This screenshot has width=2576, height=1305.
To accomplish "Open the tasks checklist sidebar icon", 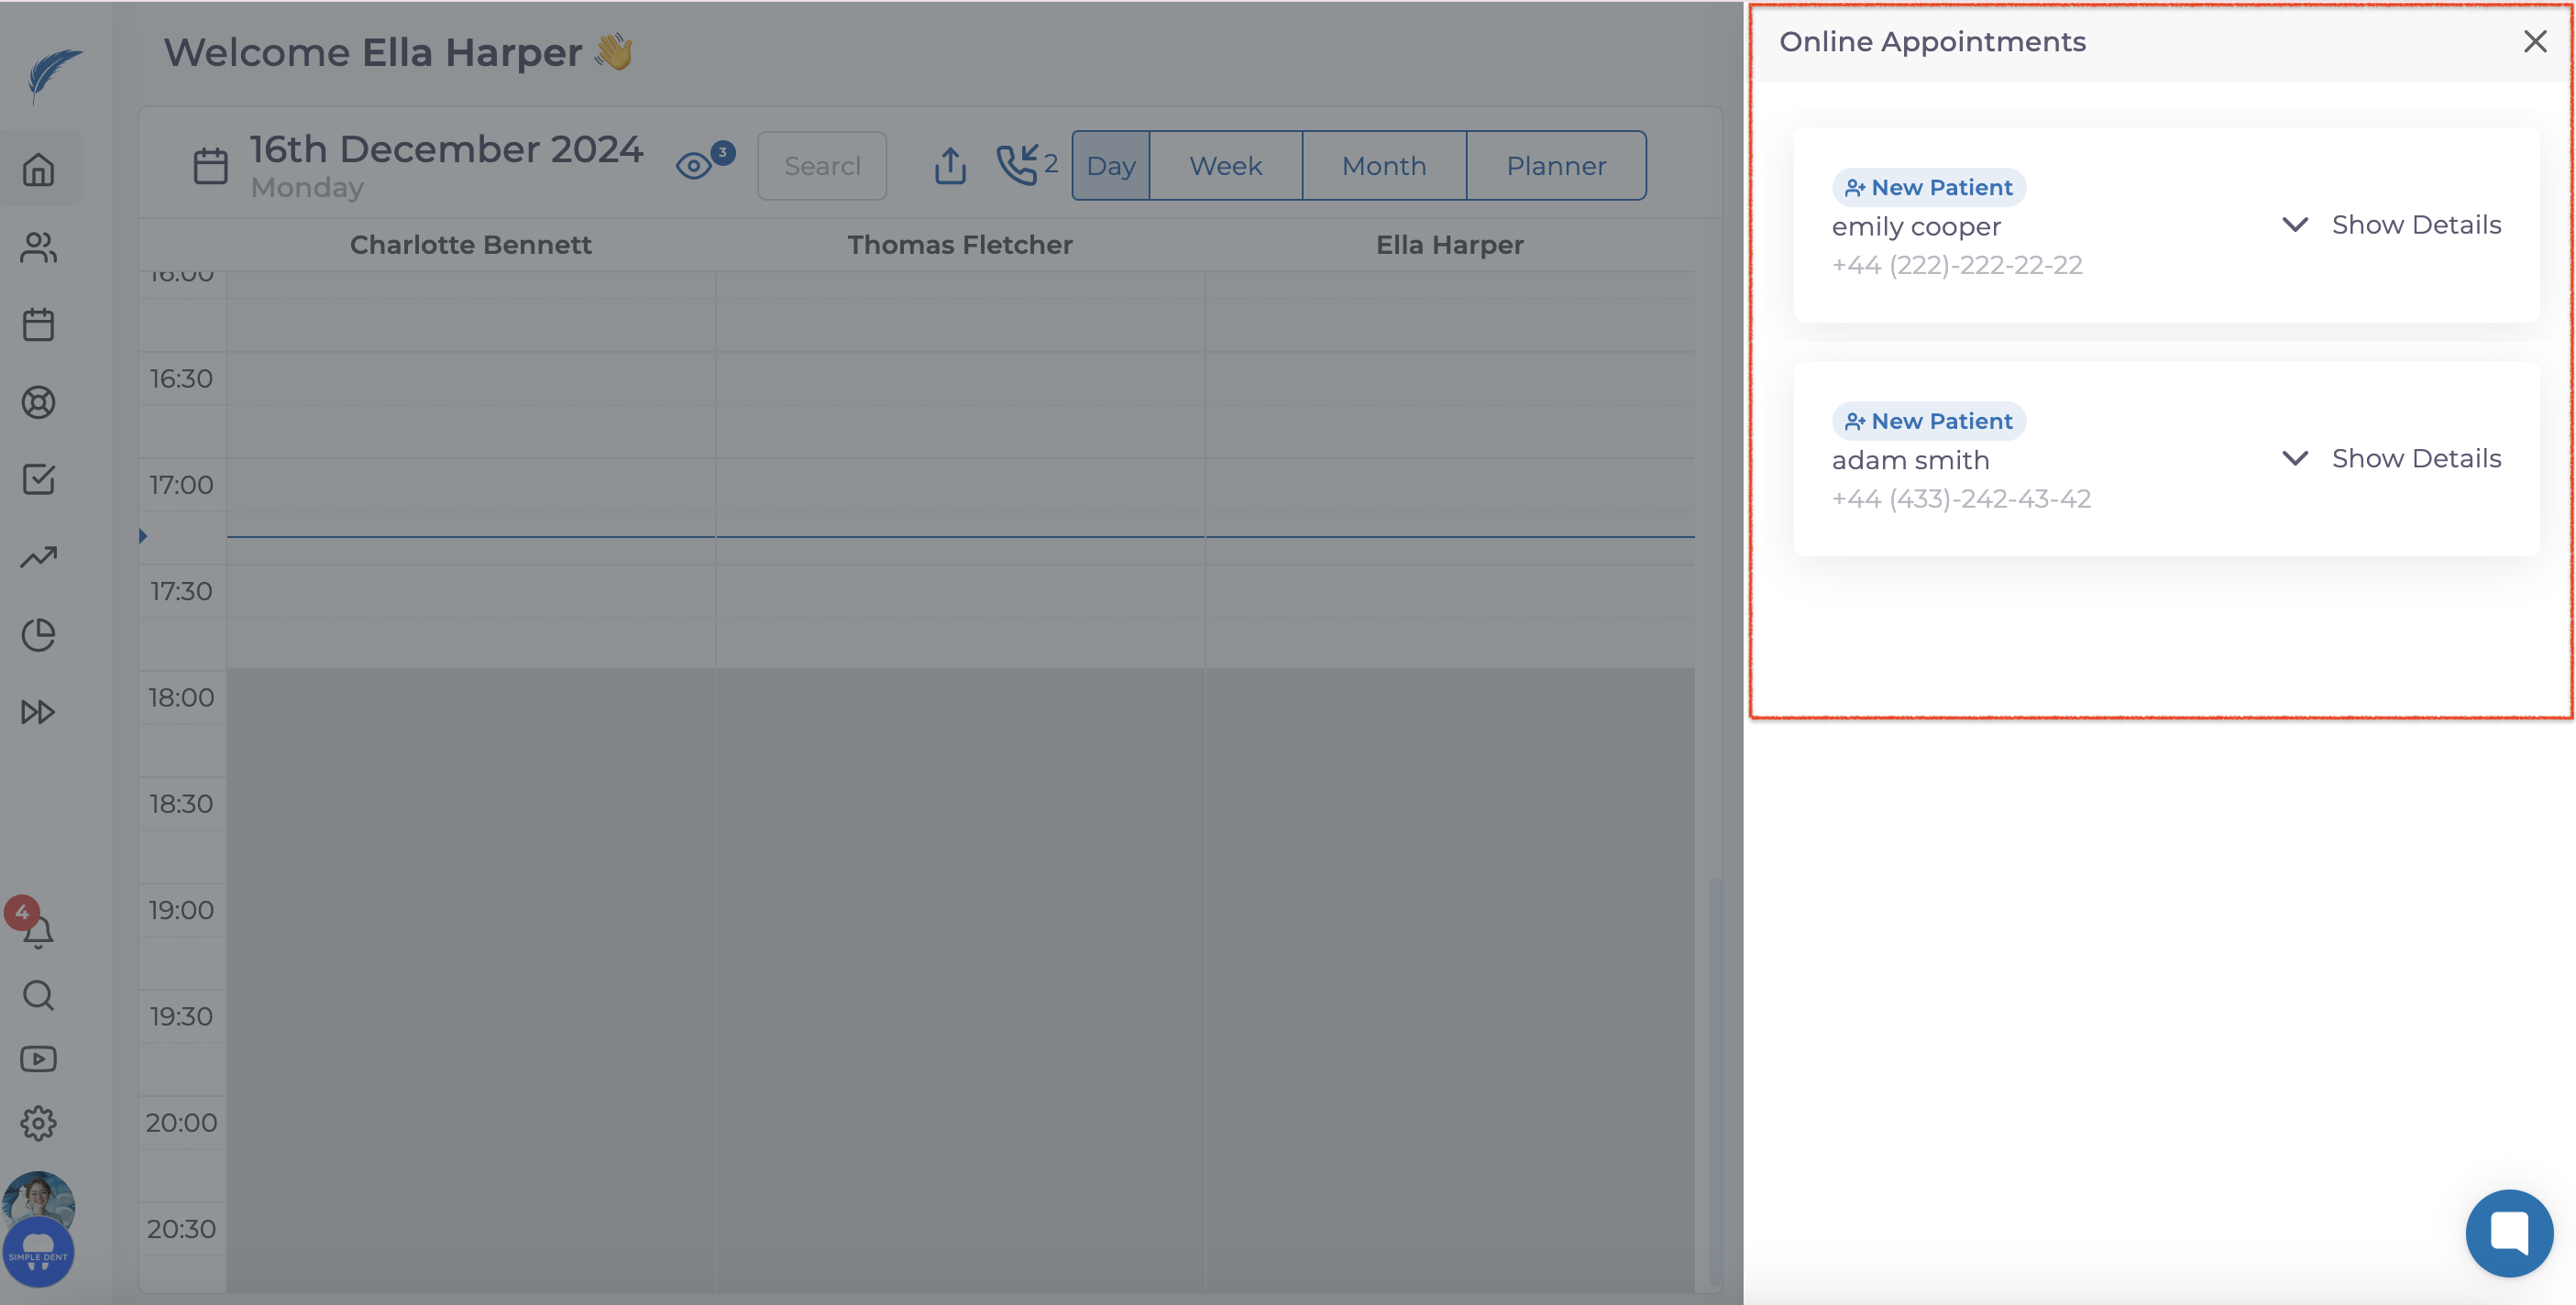I will [x=39, y=479].
